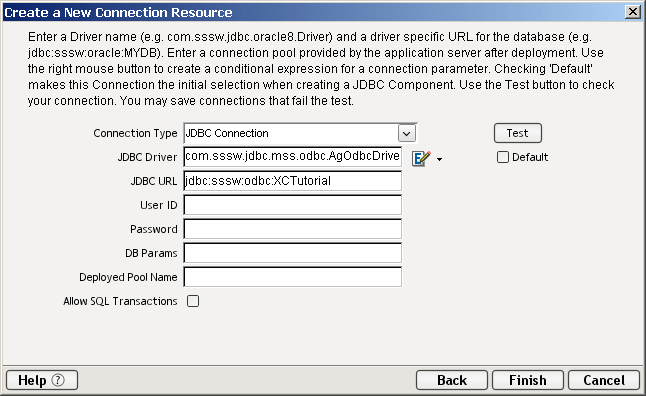
Task: Focus the JDBC Driver text field
Action: click(293, 157)
